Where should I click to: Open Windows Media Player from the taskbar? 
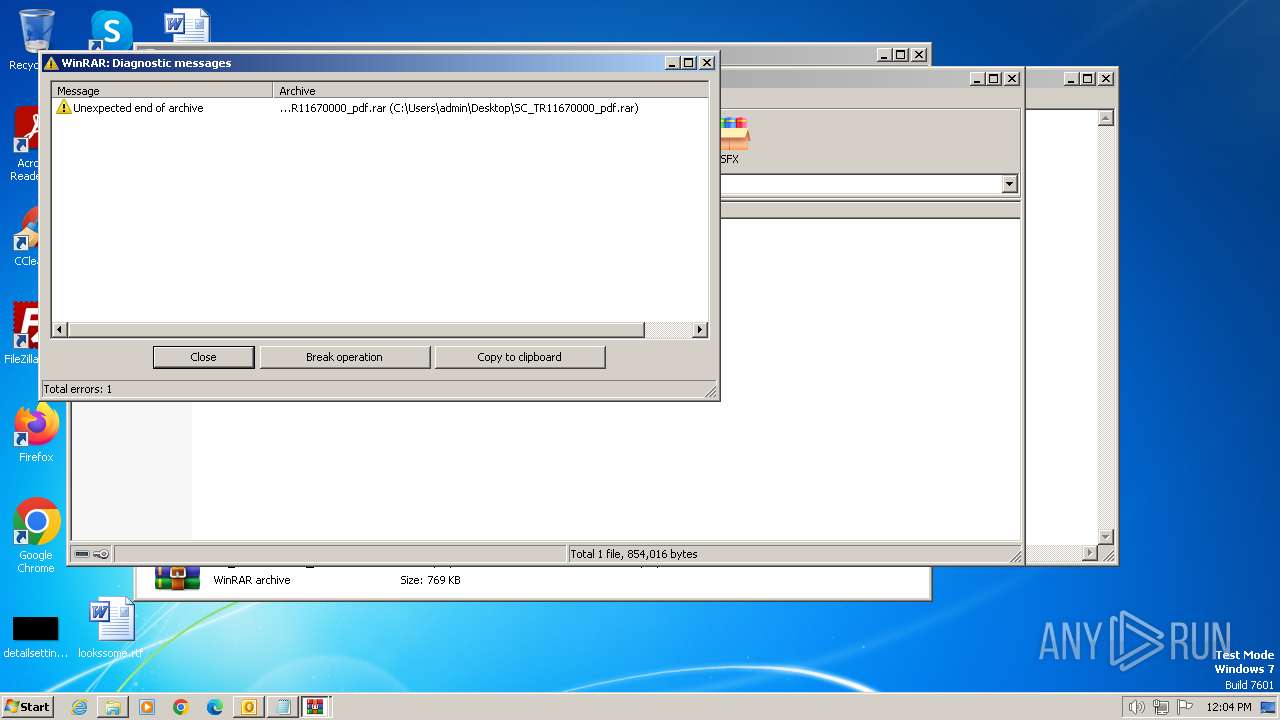(147, 707)
